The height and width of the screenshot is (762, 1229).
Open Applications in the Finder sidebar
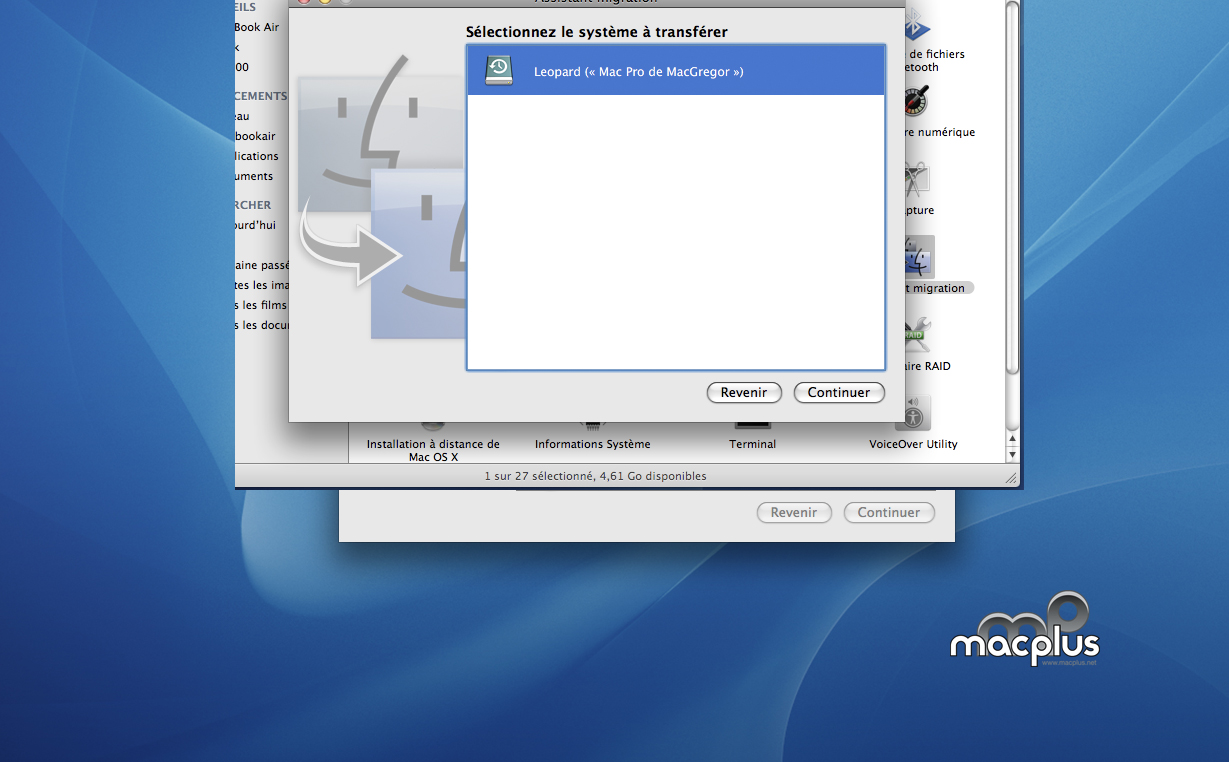pos(257,156)
